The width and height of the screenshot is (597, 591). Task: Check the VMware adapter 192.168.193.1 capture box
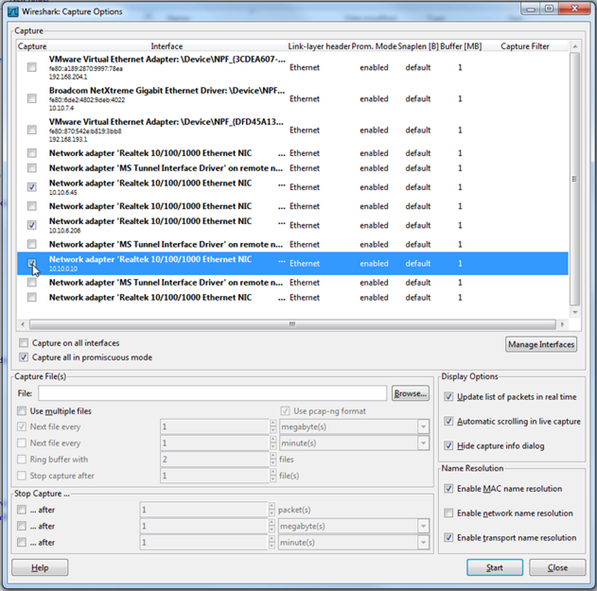[32, 130]
